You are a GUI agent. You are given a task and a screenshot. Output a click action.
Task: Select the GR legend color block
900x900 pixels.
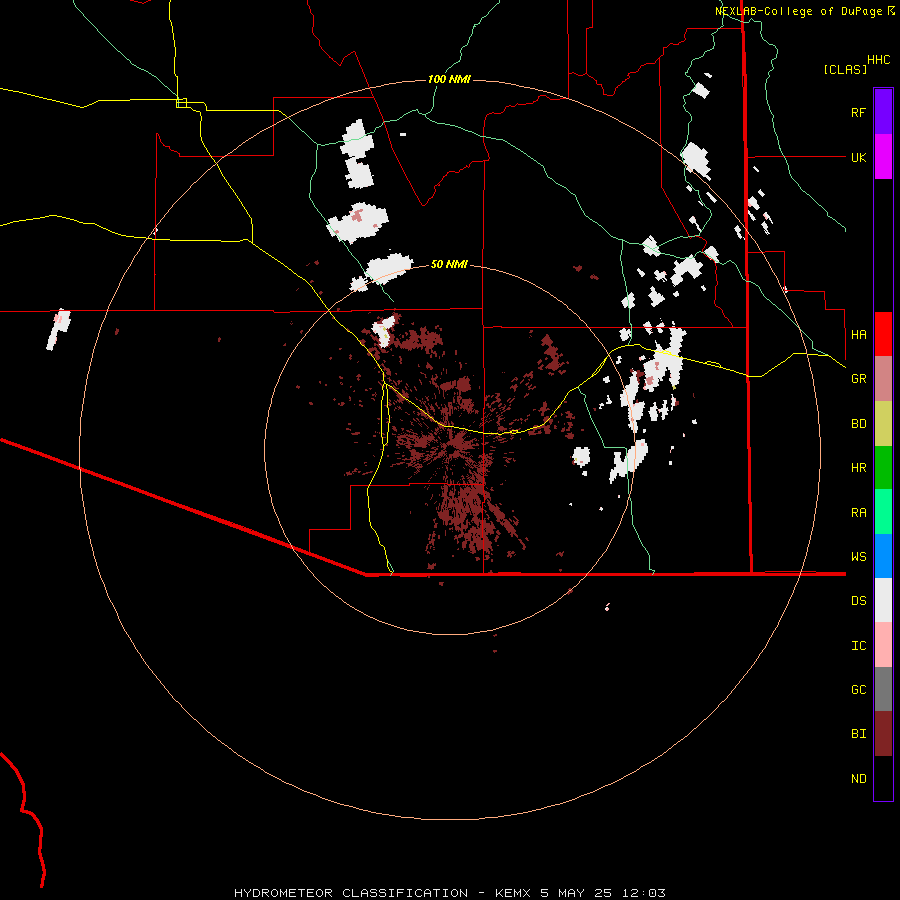click(x=883, y=379)
